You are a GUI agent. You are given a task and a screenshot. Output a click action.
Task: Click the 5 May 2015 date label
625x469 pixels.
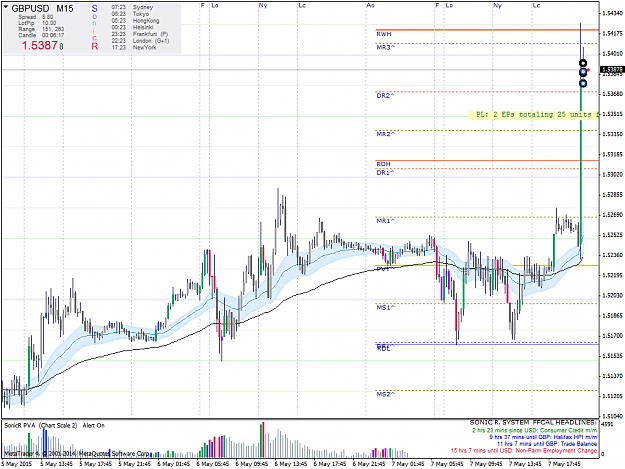coord(16,464)
